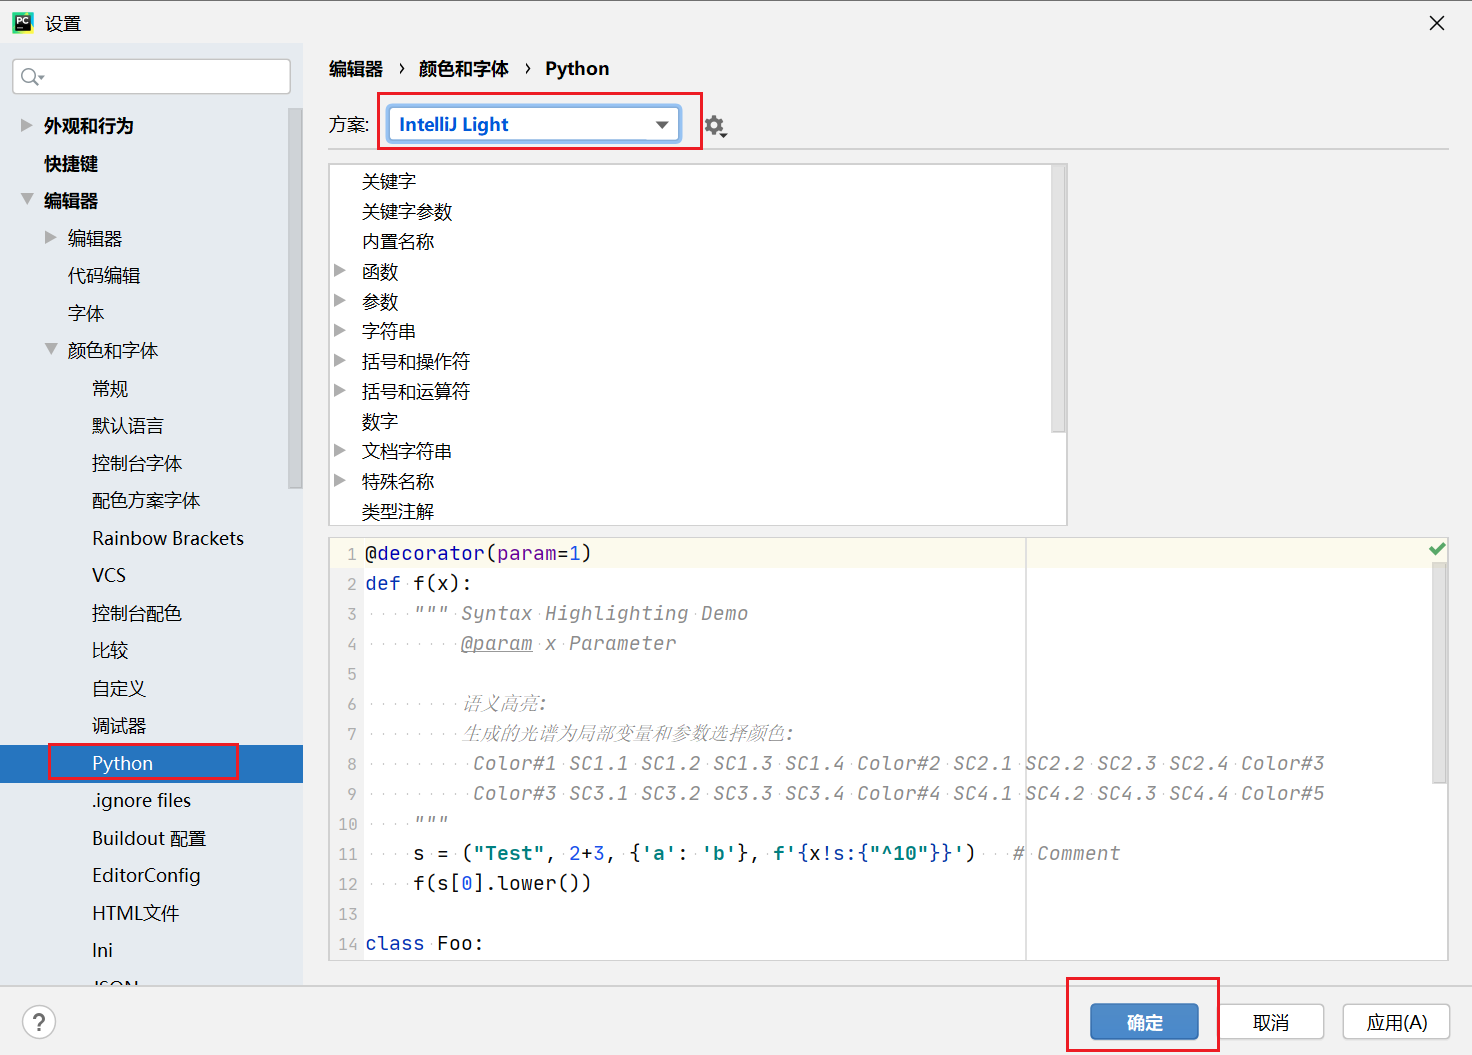Select 数字 in the element list
The image size is (1472, 1055).
380,421
